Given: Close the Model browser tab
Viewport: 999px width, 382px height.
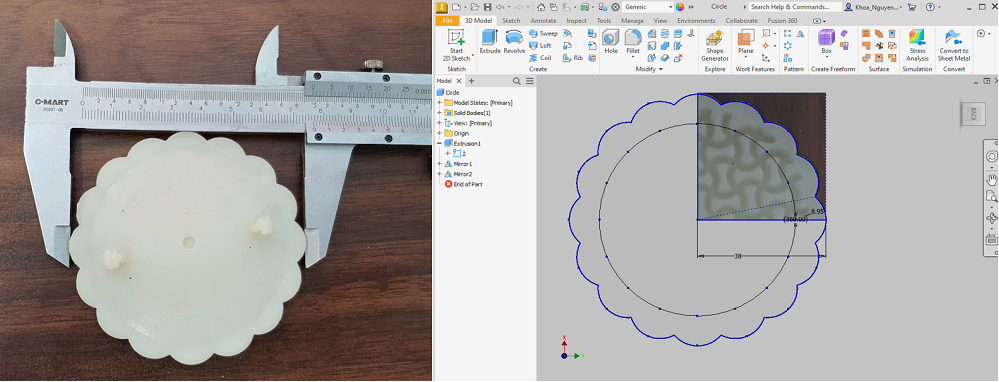Looking at the screenshot, I should coord(459,81).
